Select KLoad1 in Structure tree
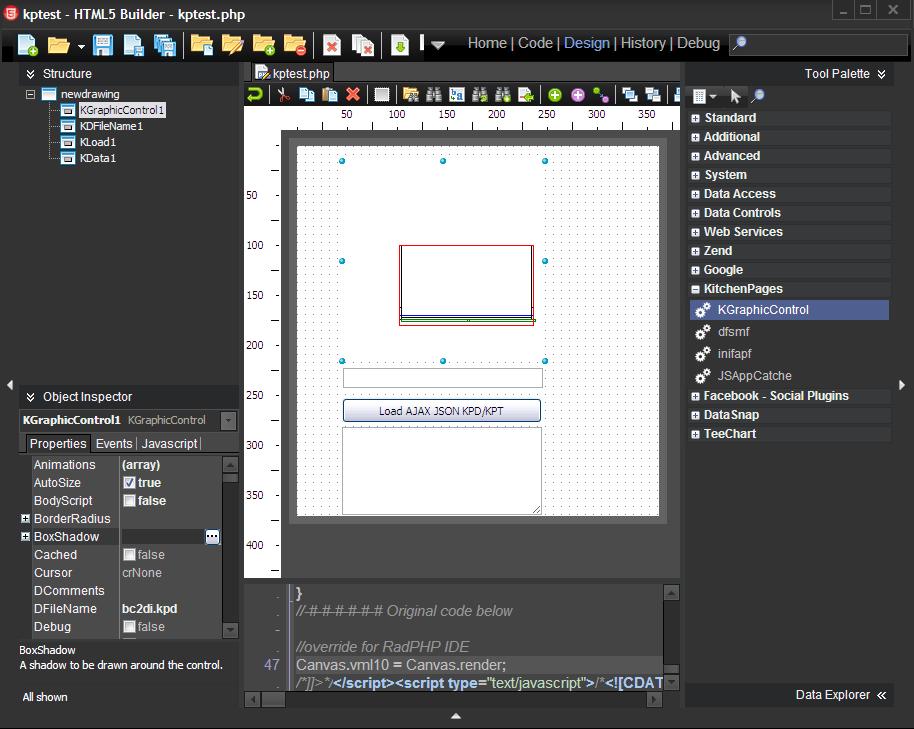 pyautogui.click(x=98, y=142)
